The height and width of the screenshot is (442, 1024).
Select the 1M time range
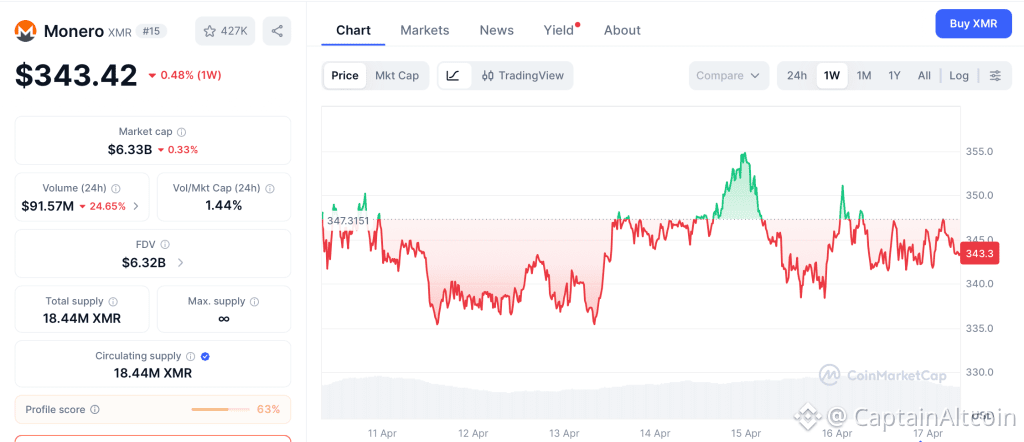[x=864, y=76]
